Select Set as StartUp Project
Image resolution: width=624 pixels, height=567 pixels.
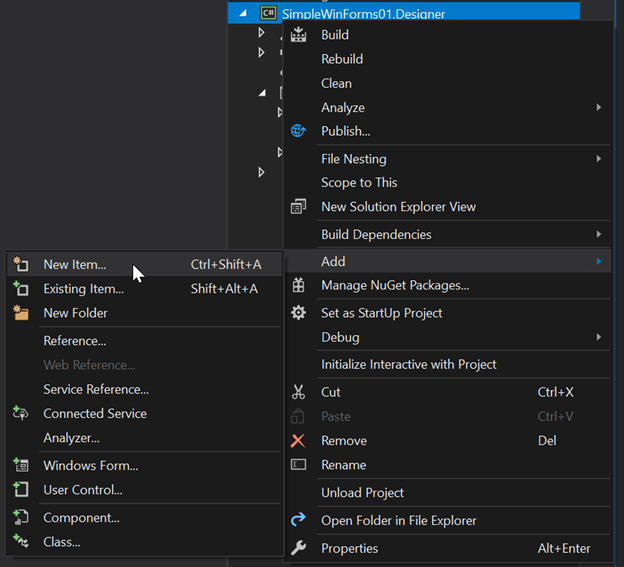pyautogui.click(x=448, y=313)
